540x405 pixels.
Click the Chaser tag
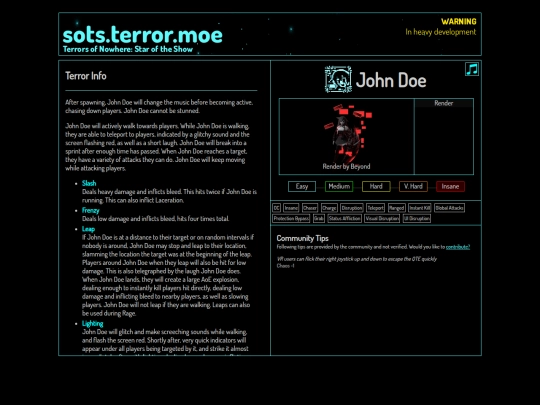310,208
